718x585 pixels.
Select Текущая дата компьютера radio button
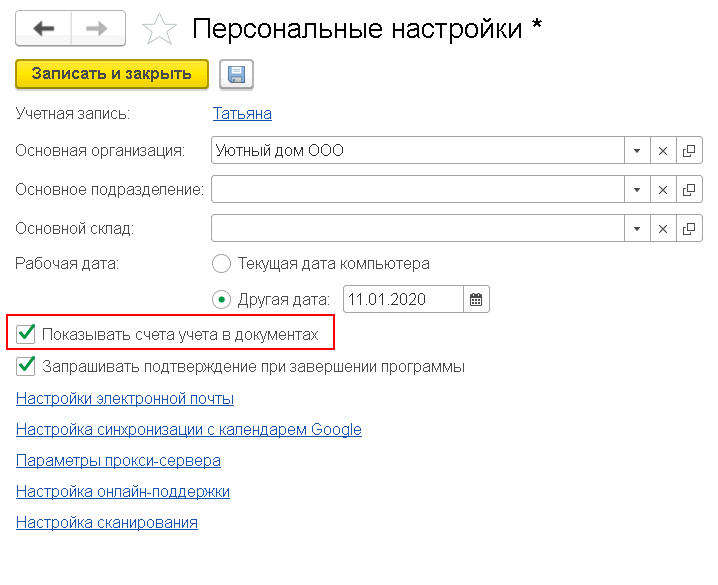point(221,264)
